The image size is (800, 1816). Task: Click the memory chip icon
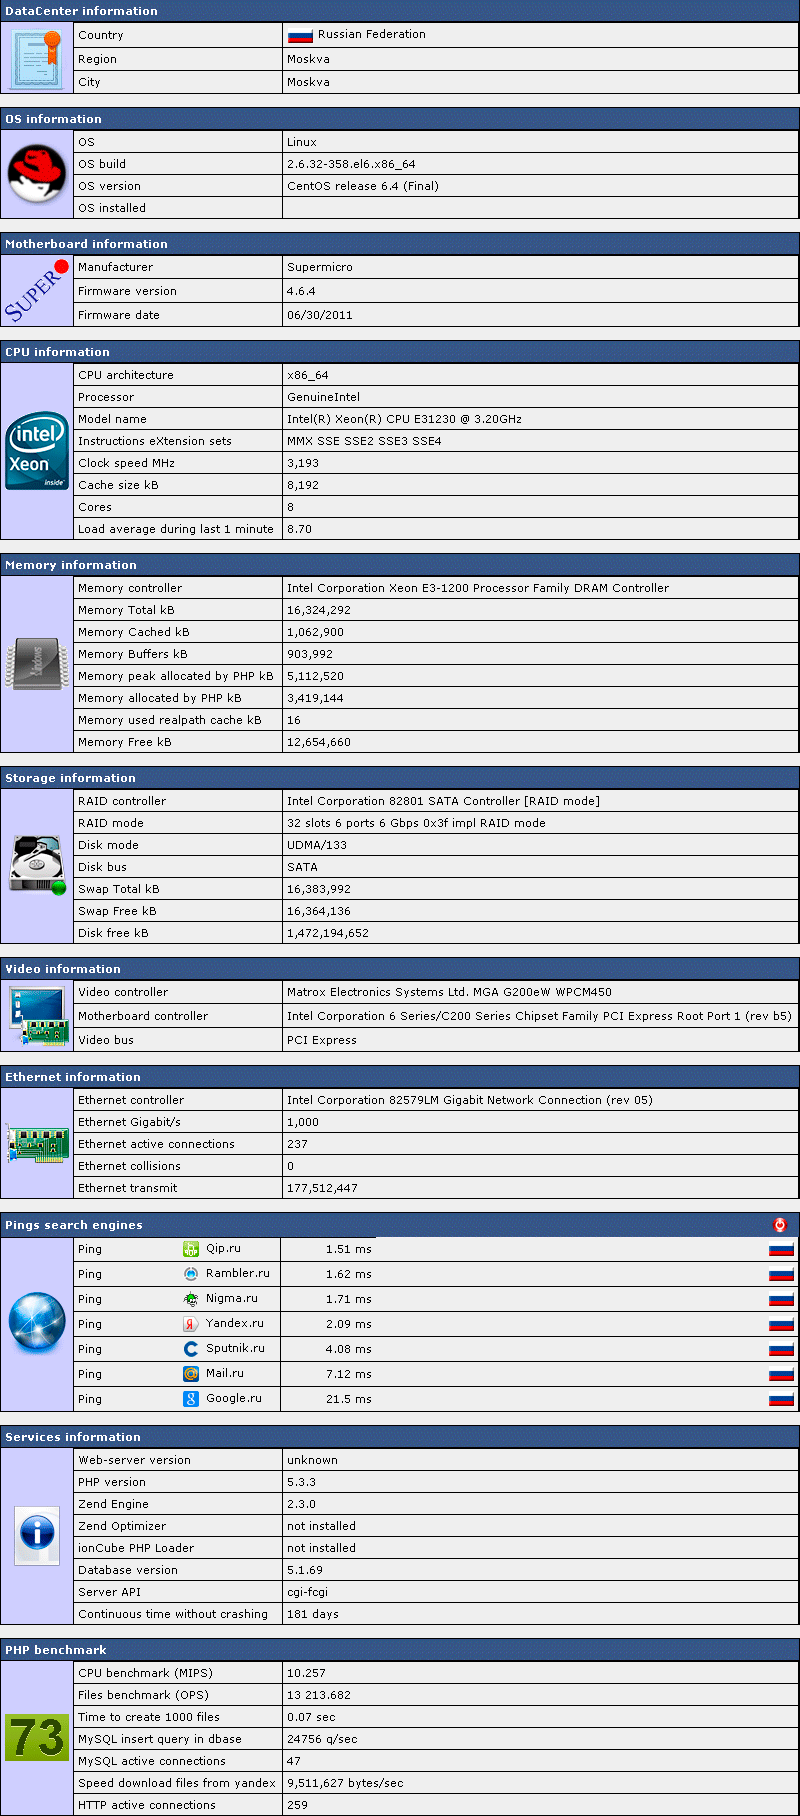tap(37, 664)
